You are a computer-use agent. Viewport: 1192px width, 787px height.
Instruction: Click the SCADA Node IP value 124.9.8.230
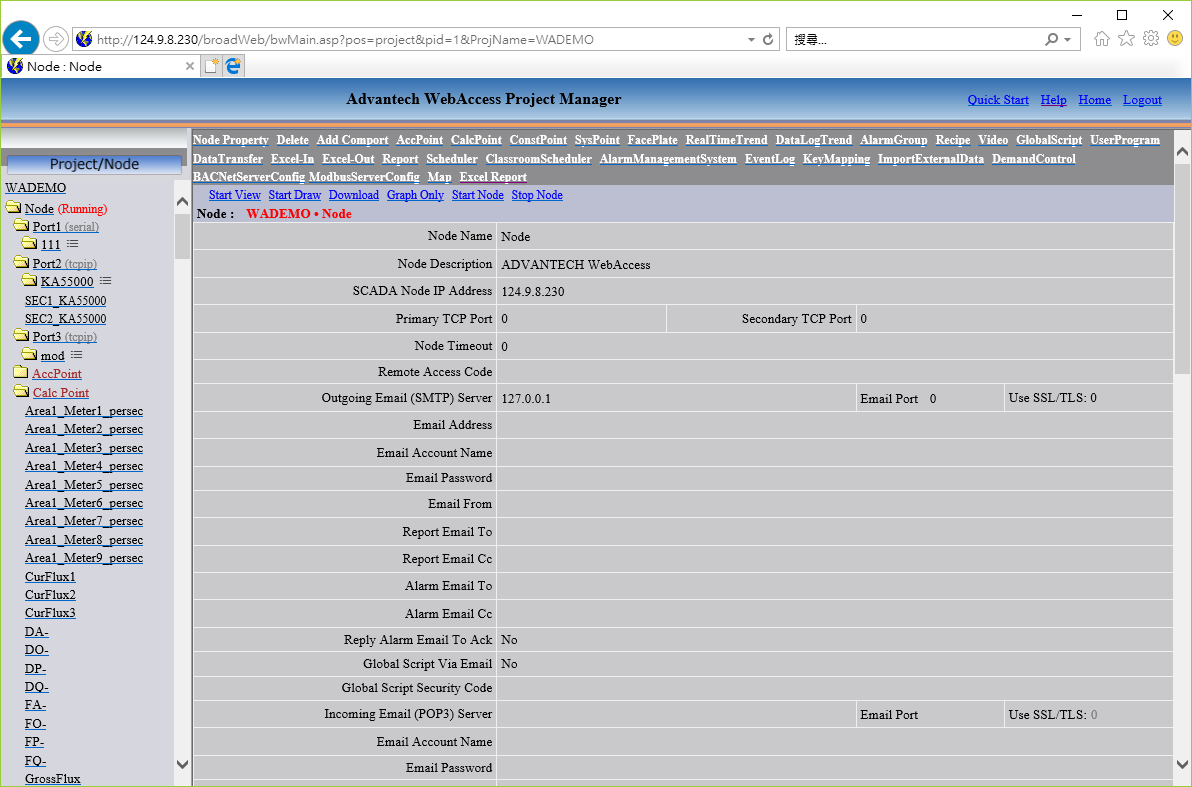tap(533, 291)
